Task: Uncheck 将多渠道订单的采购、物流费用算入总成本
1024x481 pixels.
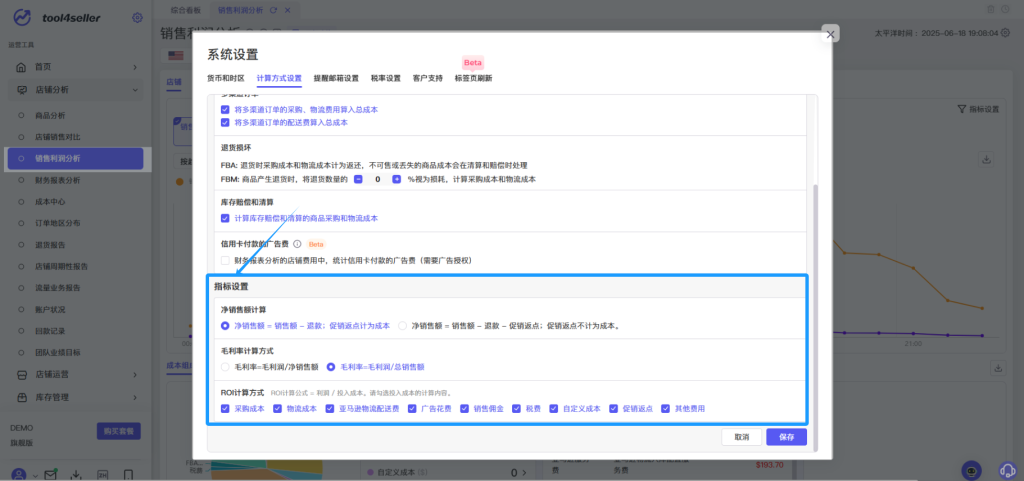Action: (x=225, y=110)
